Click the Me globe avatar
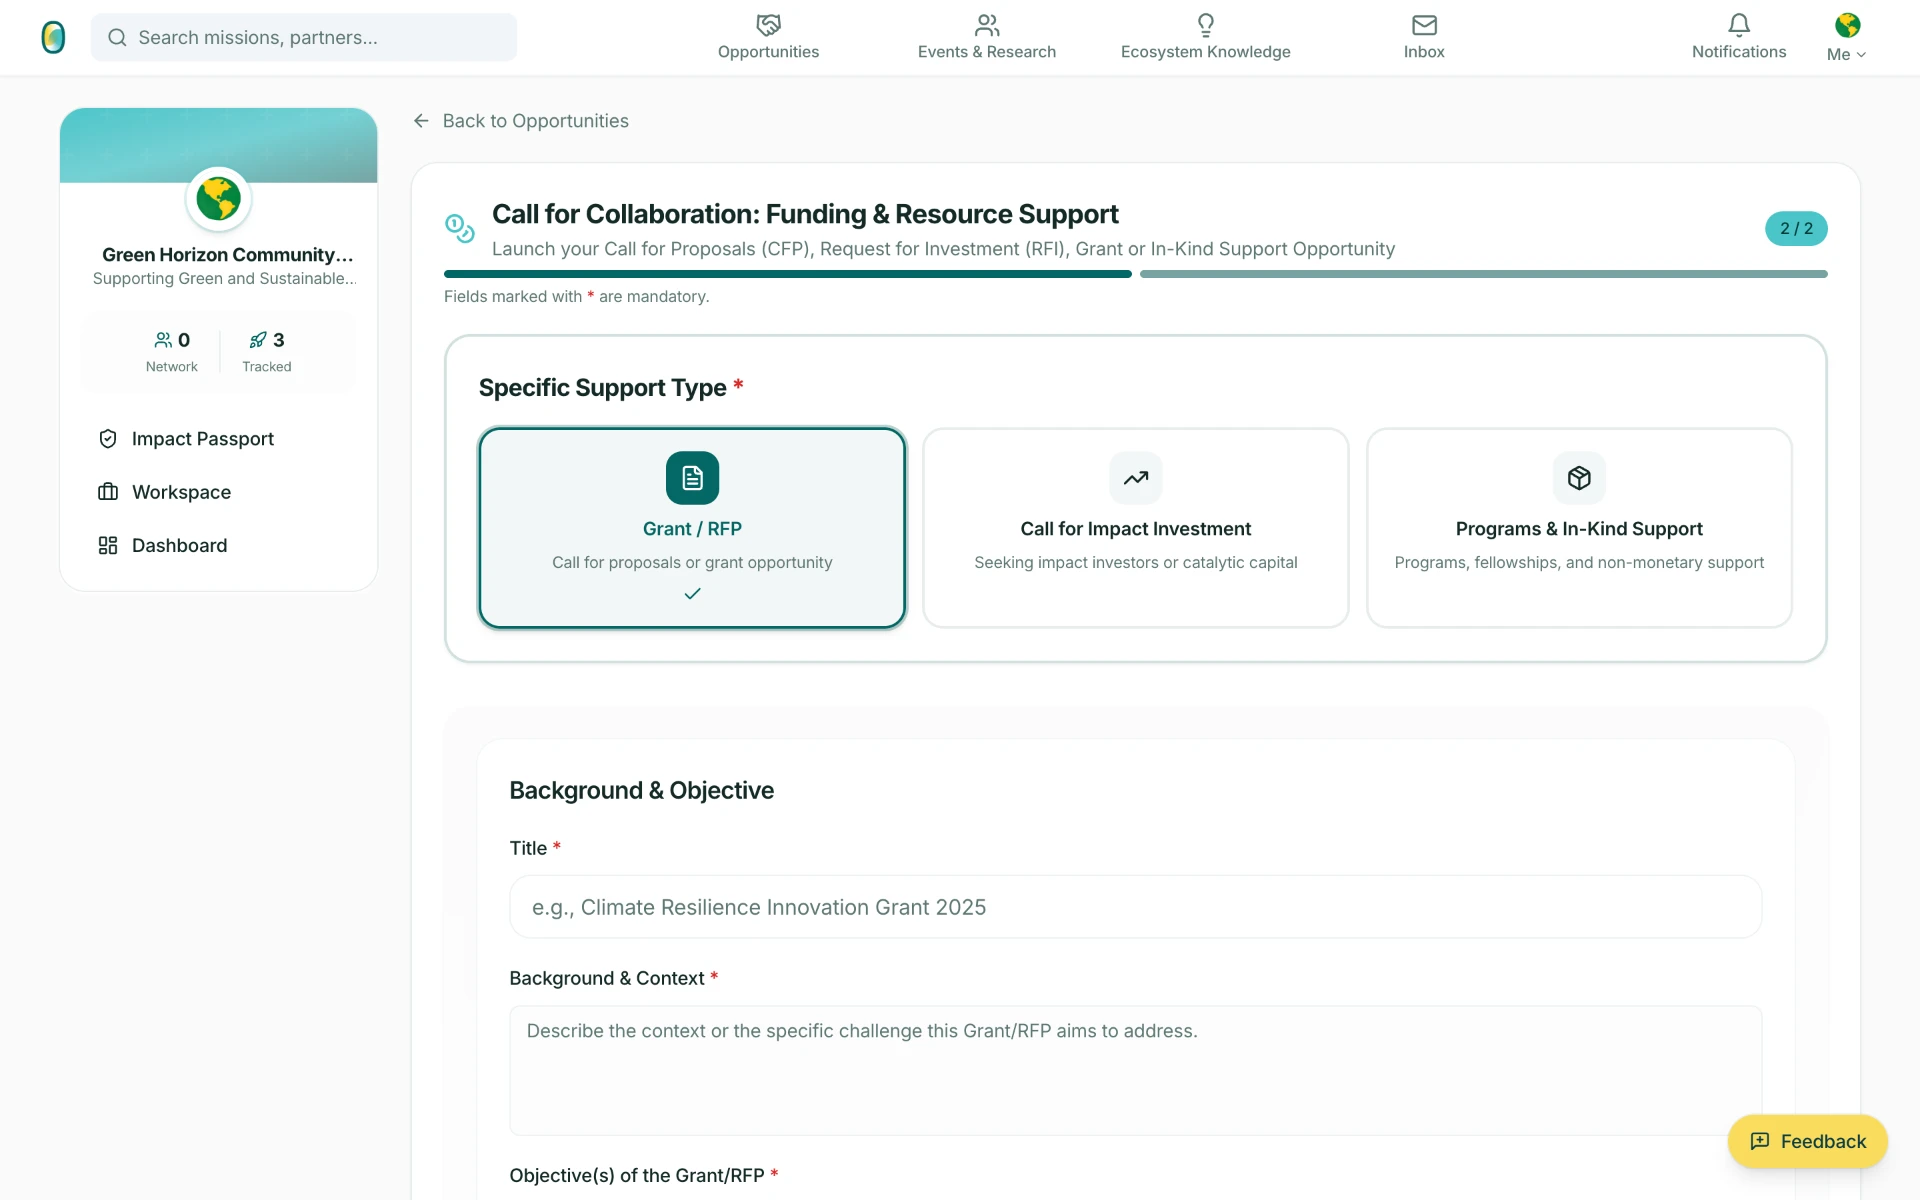 (x=1847, y=24)
